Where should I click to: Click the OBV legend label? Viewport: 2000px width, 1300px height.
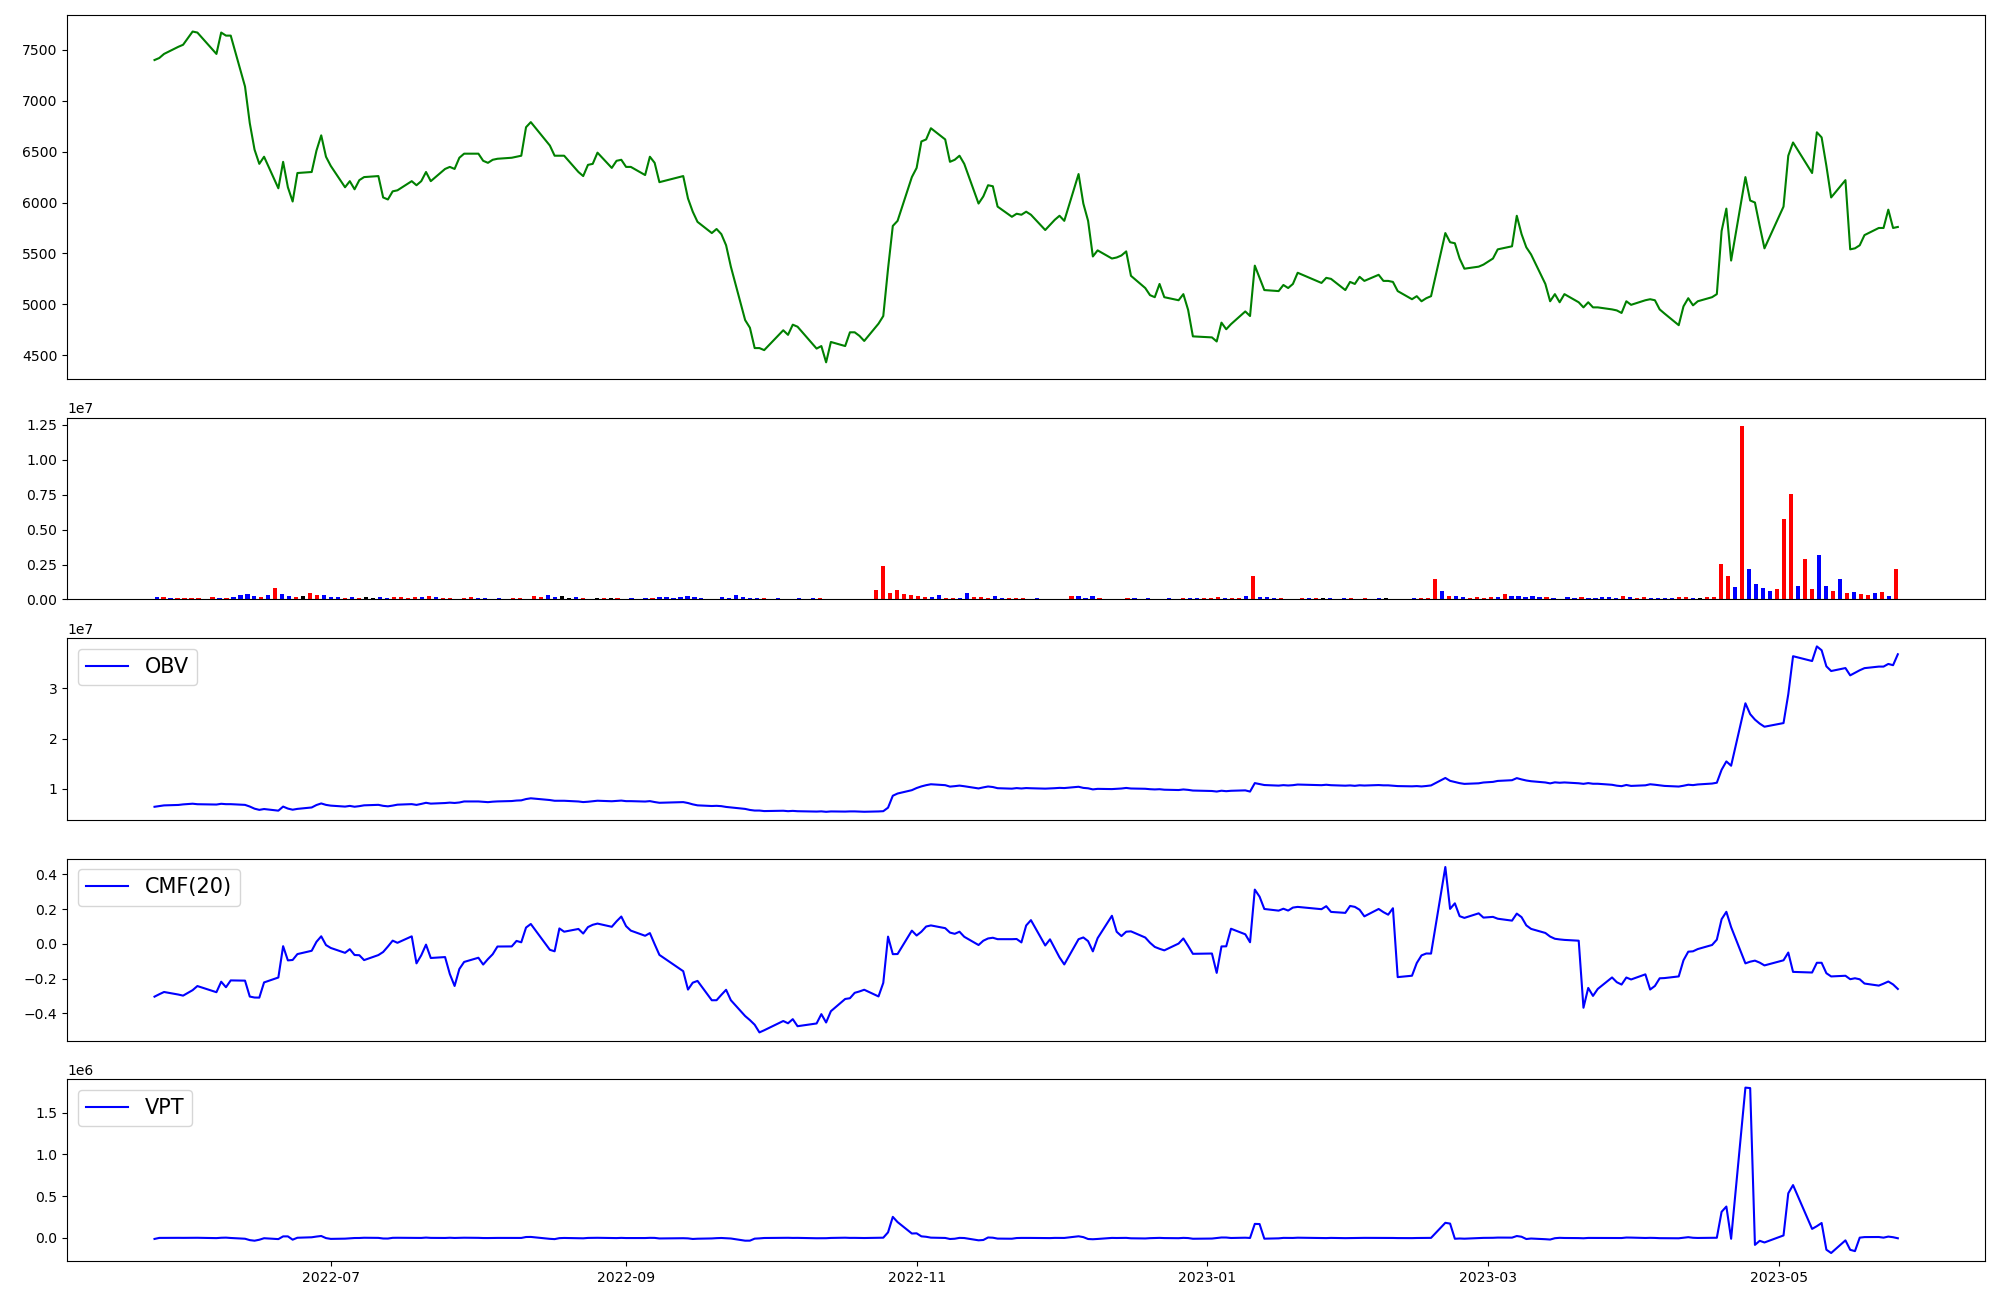coord(166,666)
